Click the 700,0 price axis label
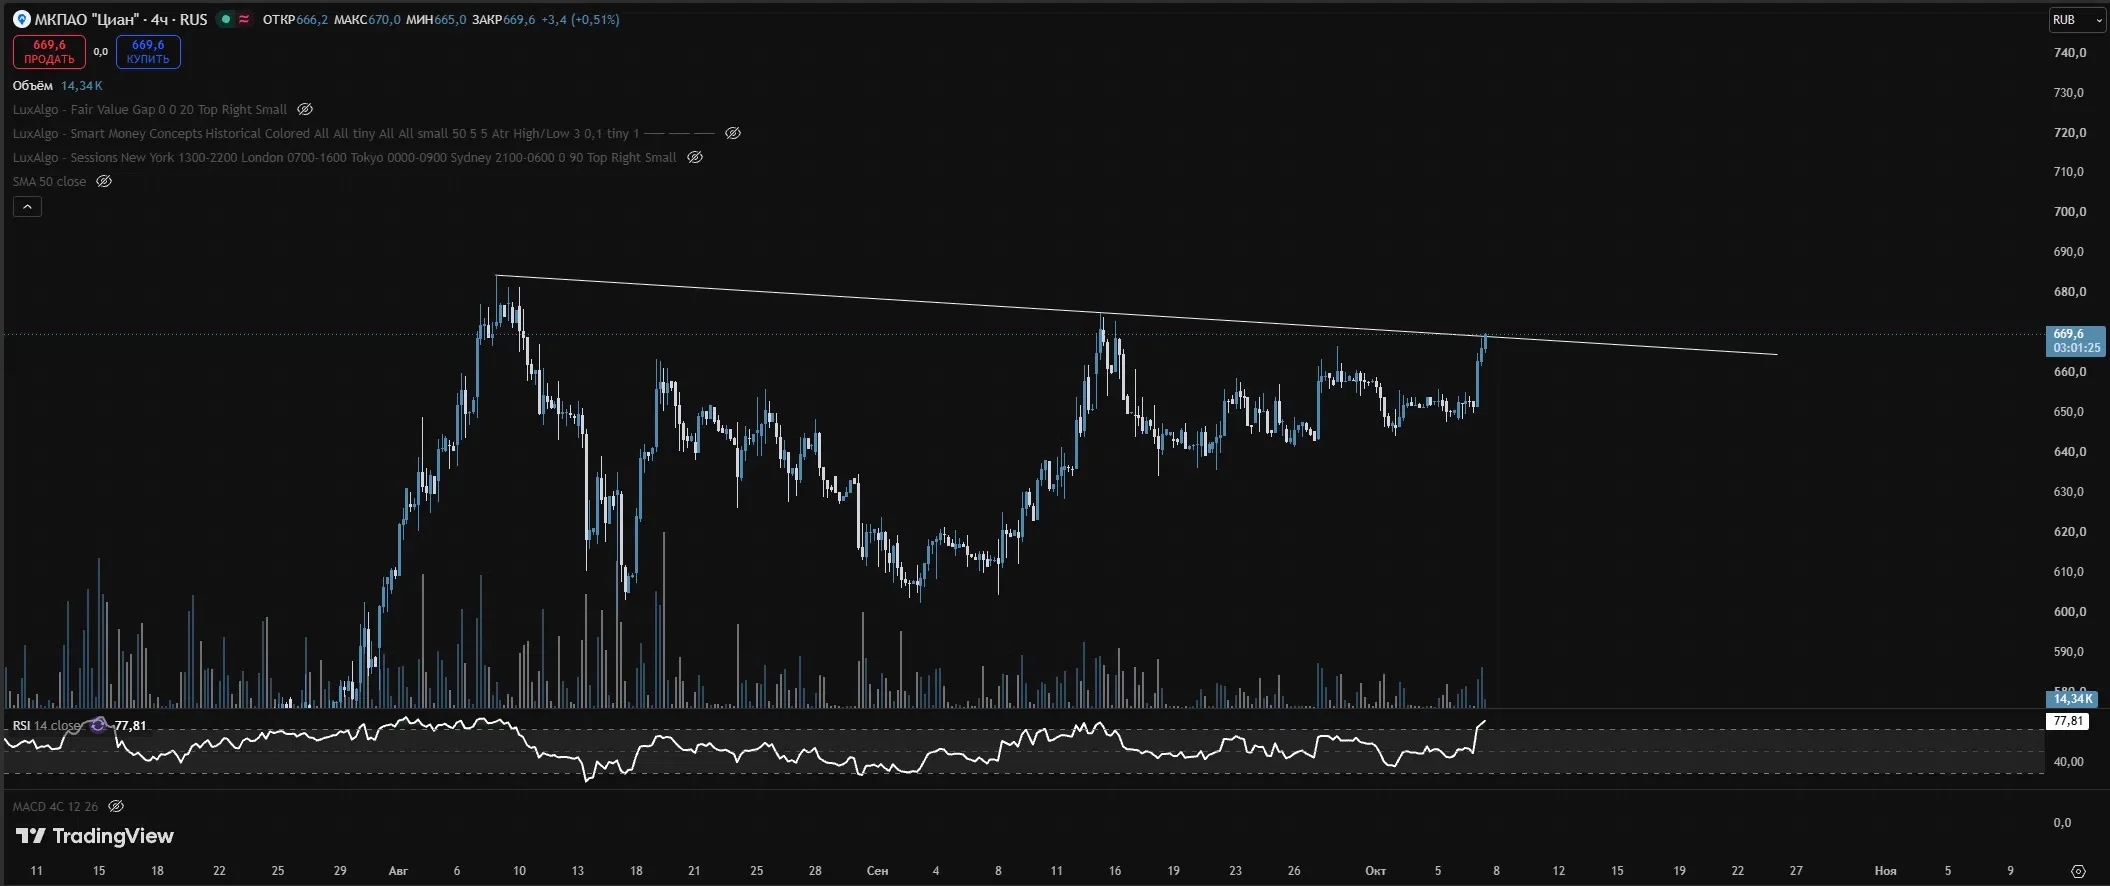Screen dimensions: 2110x886 click(2069, 212)
